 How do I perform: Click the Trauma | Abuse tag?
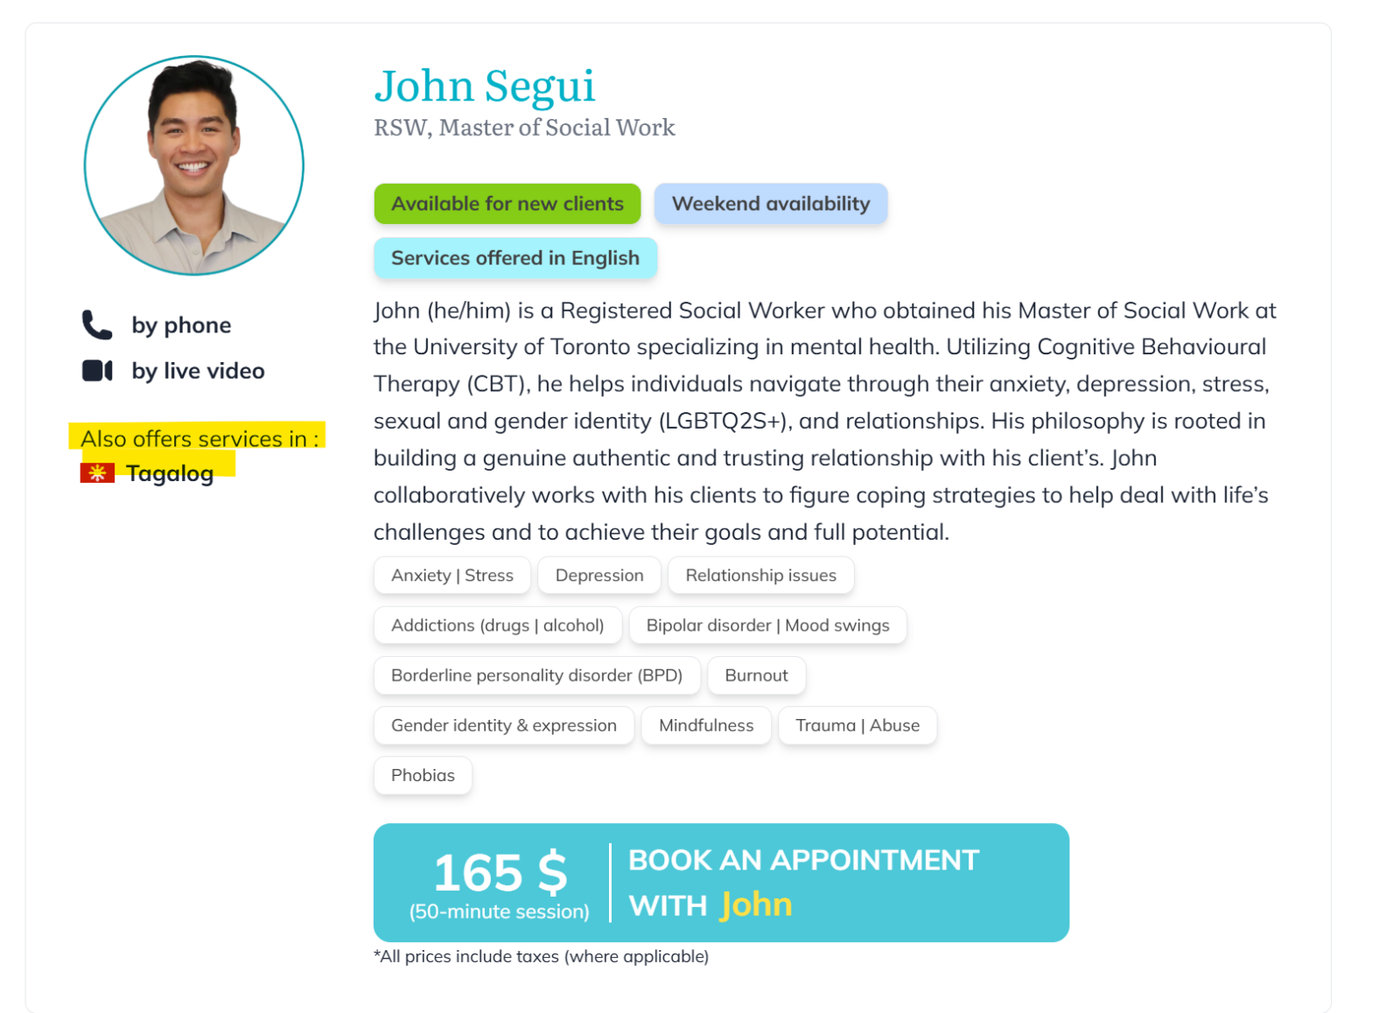coord(857,726)
